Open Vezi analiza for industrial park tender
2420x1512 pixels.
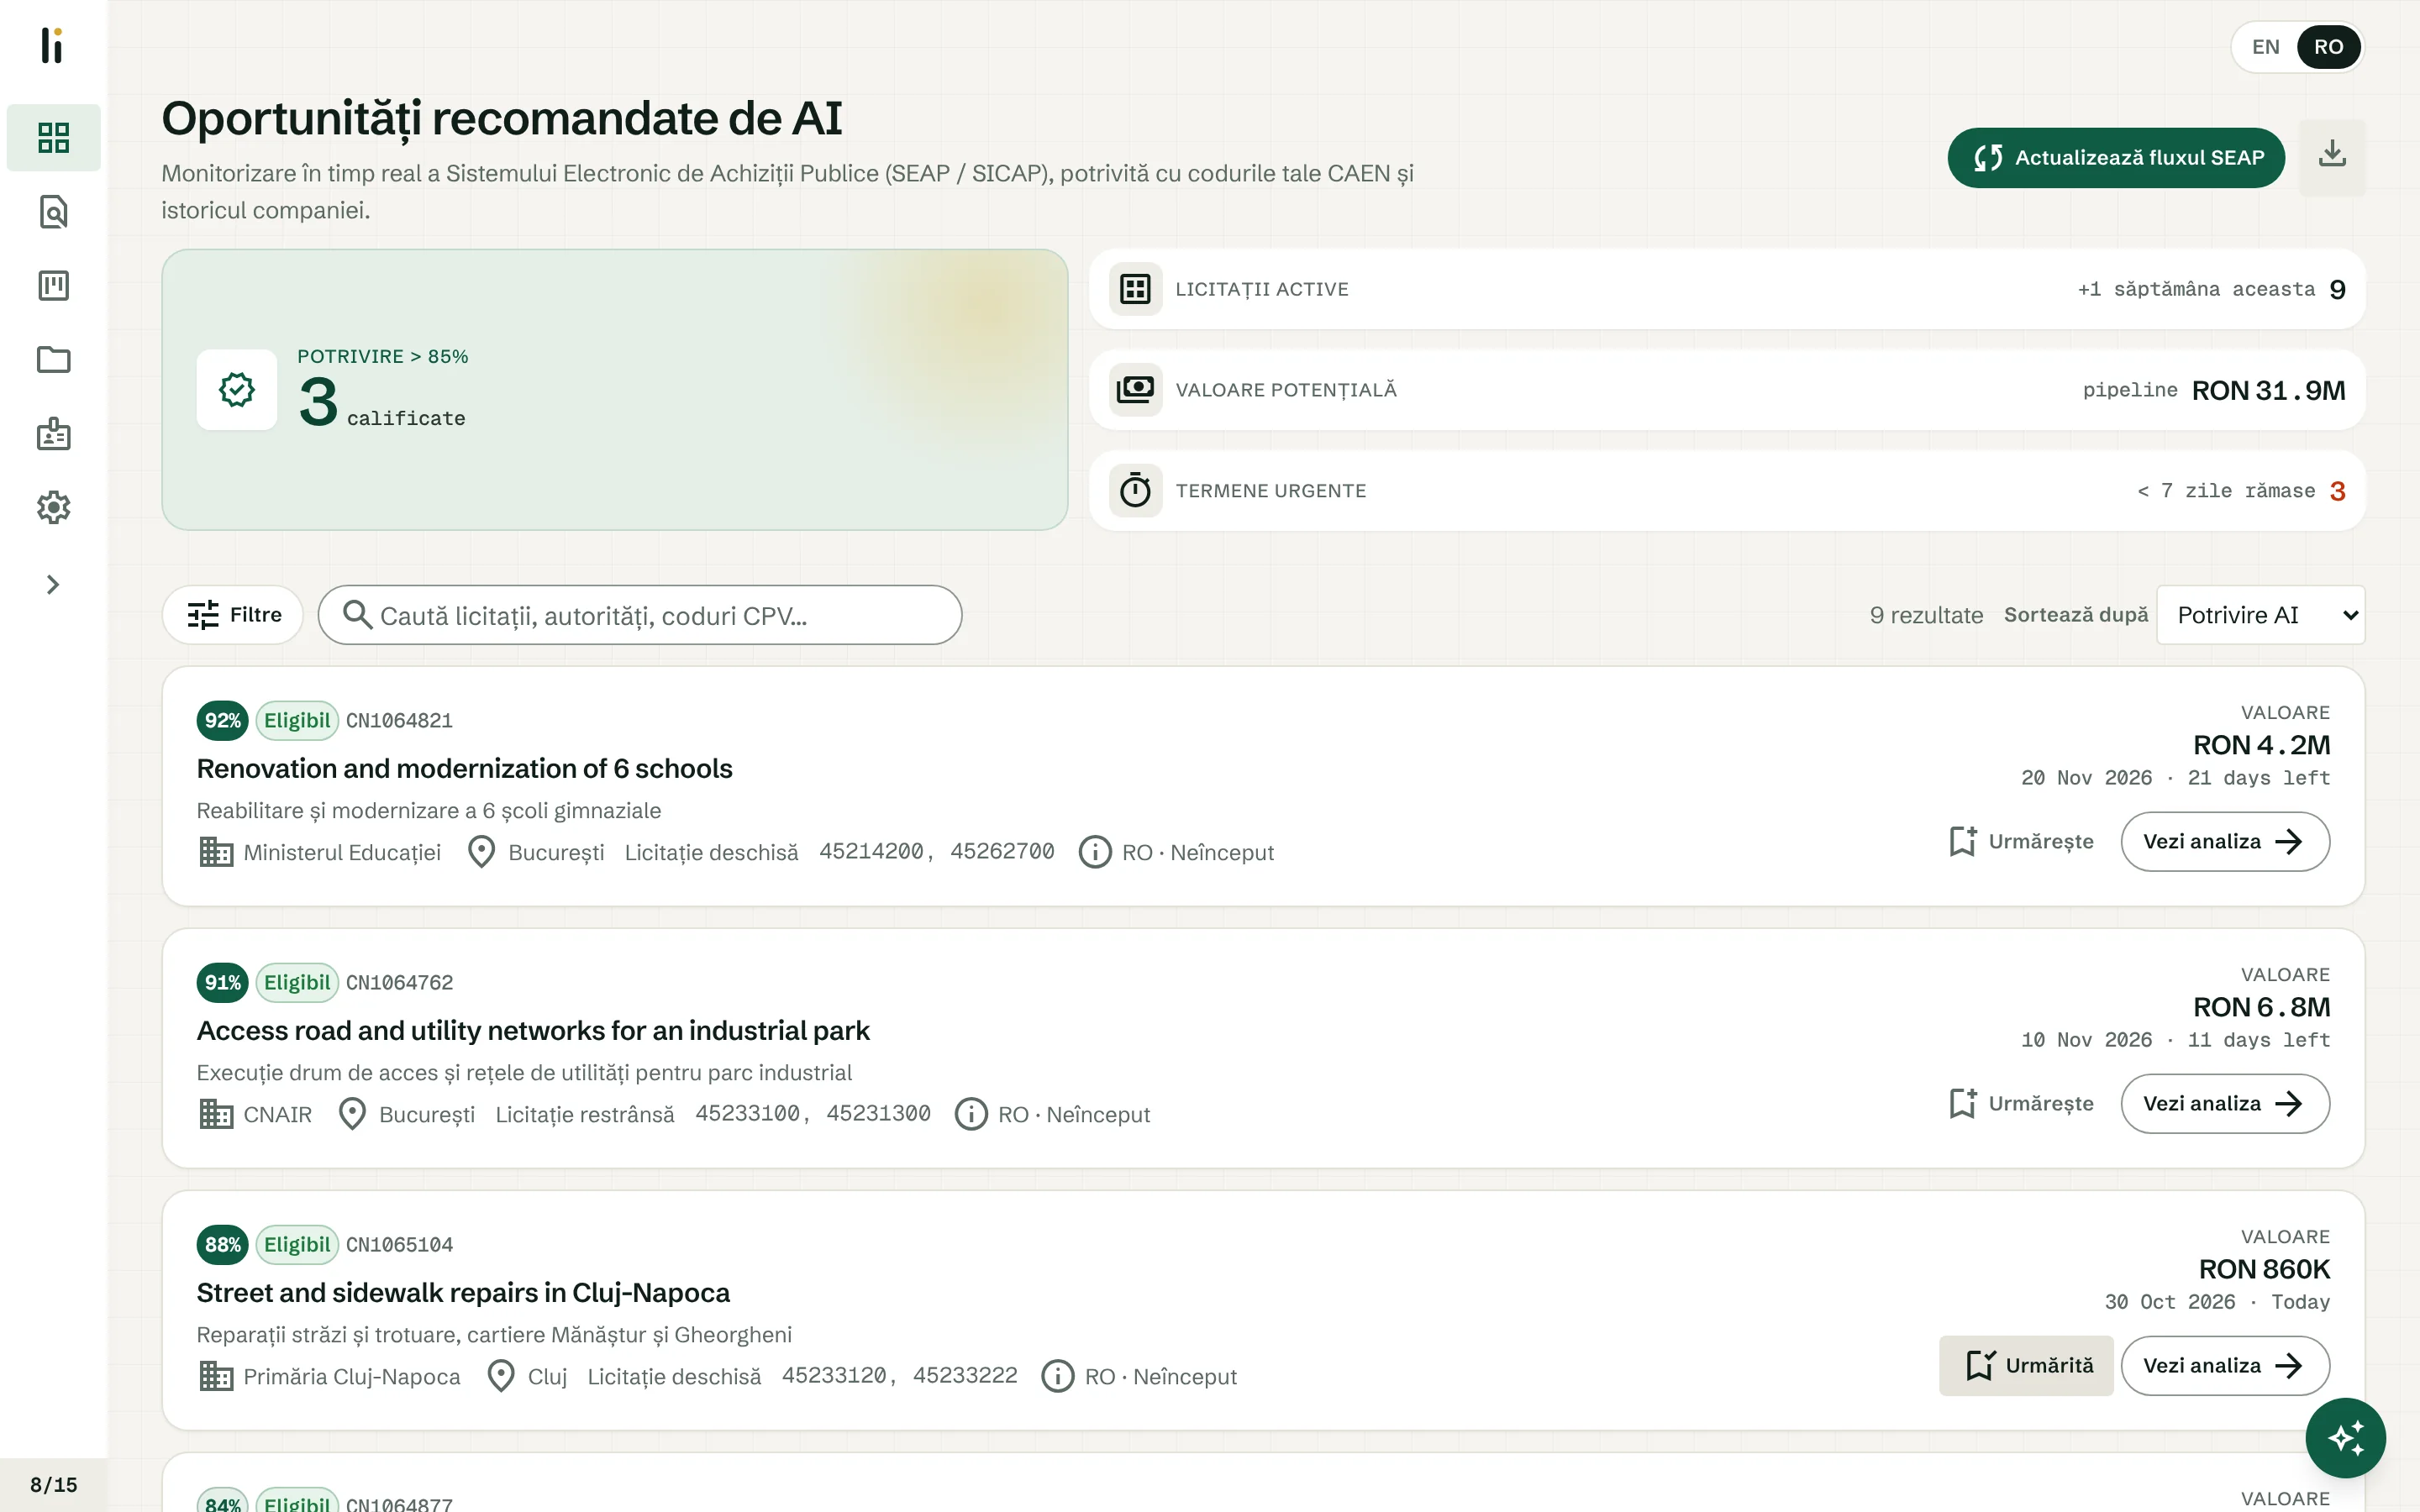[x=2225, y=1103]
